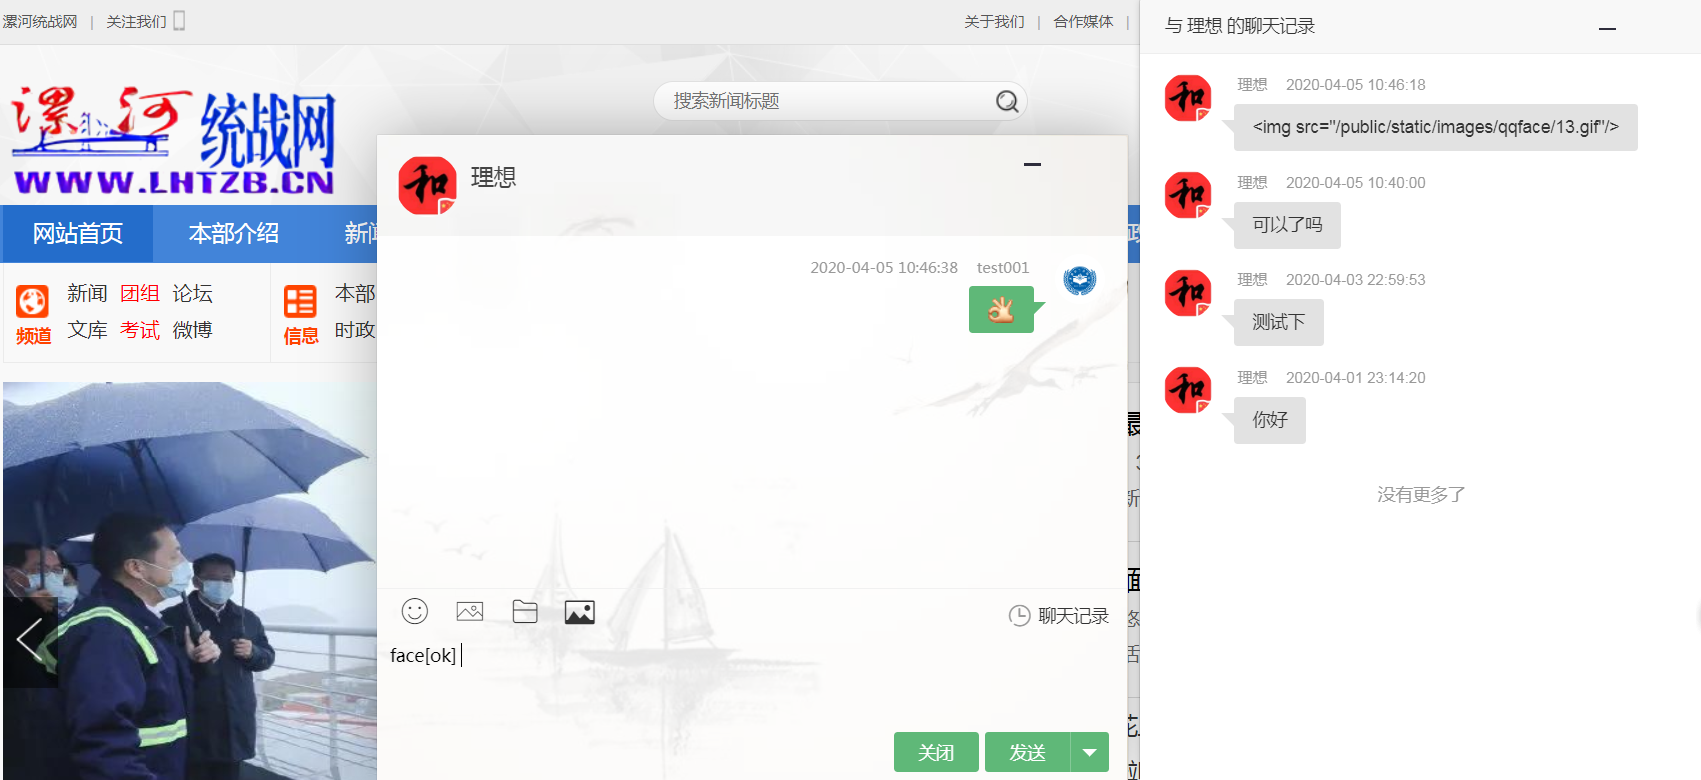
Task: Click the phone icon beside 关注我们
Action: point(179,21)
